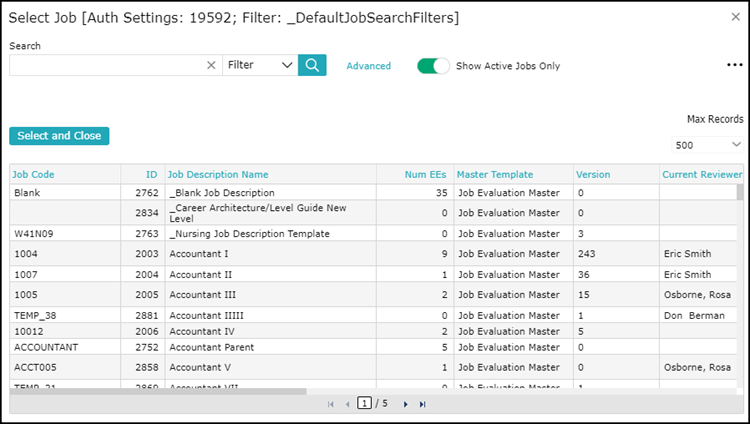Screen dimensions: 750x424
Task: Open the three-dot more options menu
Action: coord(734,65)
